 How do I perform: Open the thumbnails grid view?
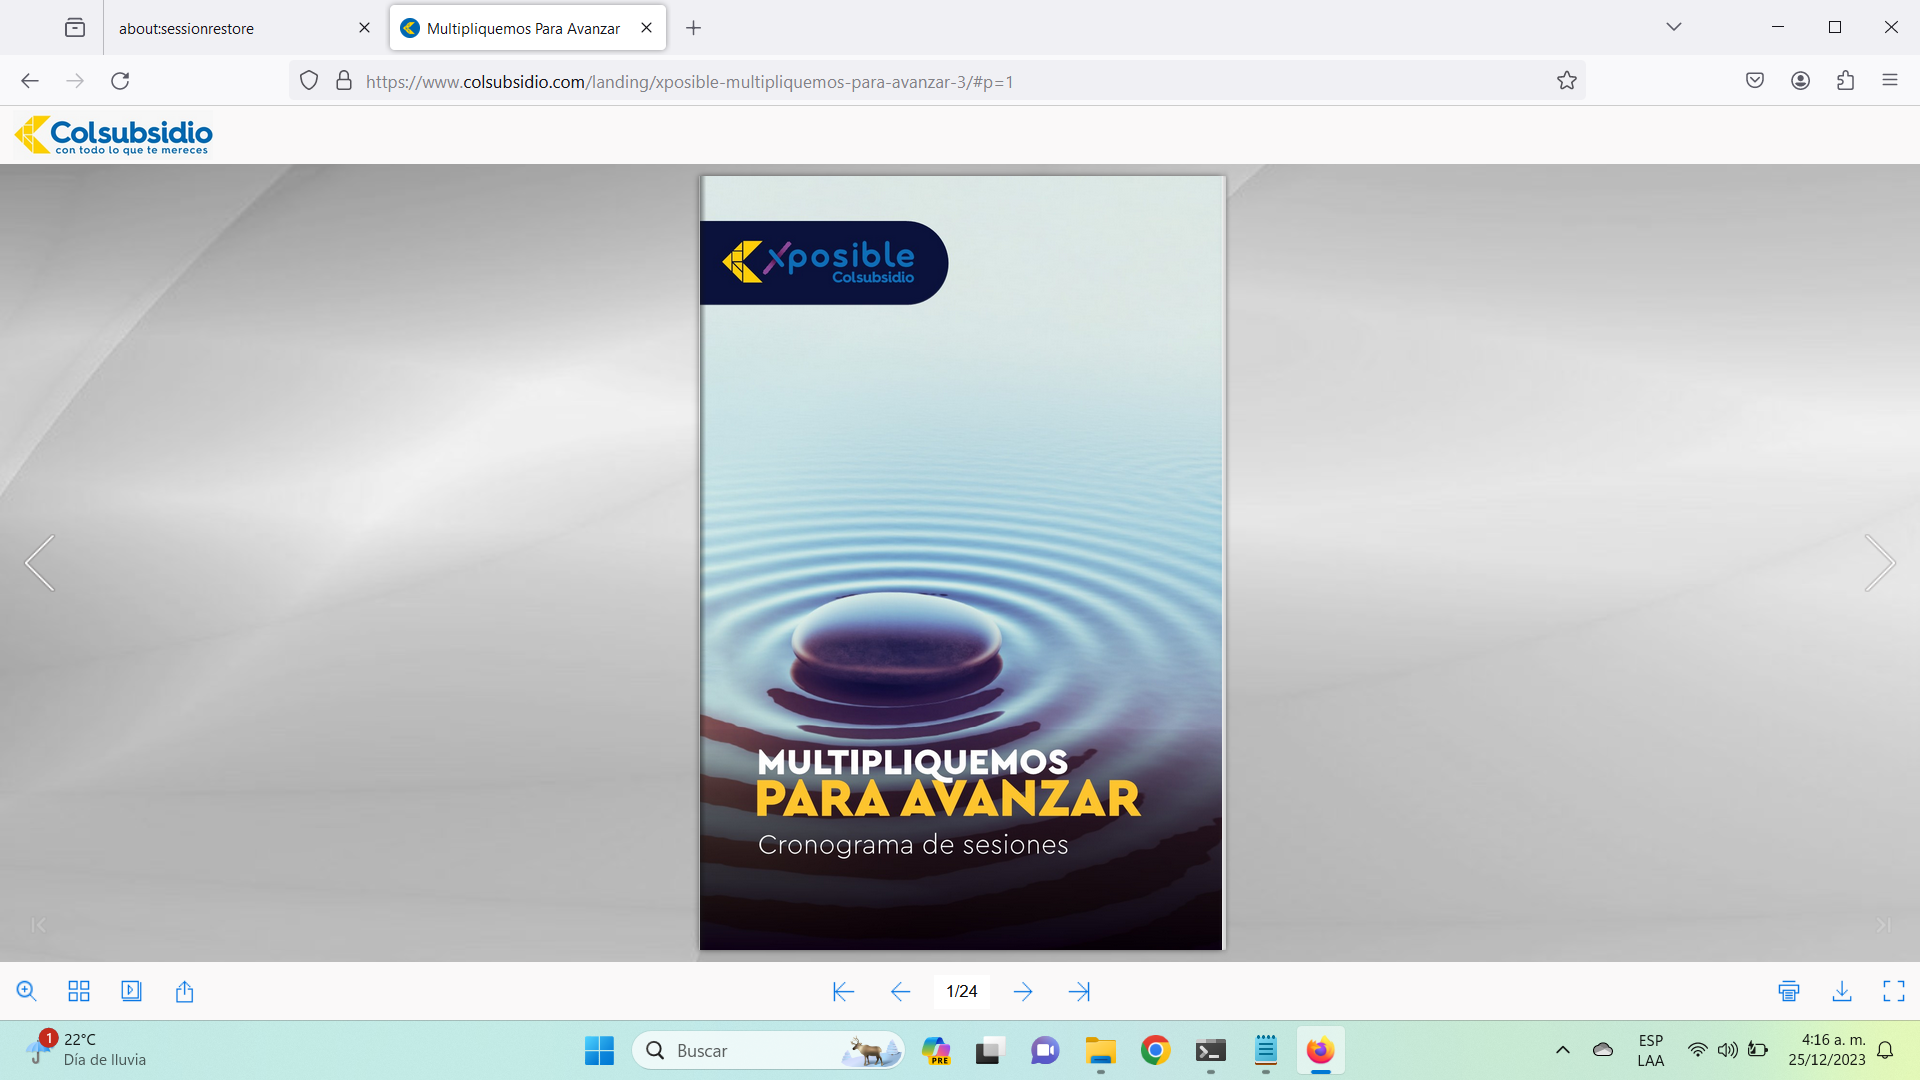tap(79, 991)
